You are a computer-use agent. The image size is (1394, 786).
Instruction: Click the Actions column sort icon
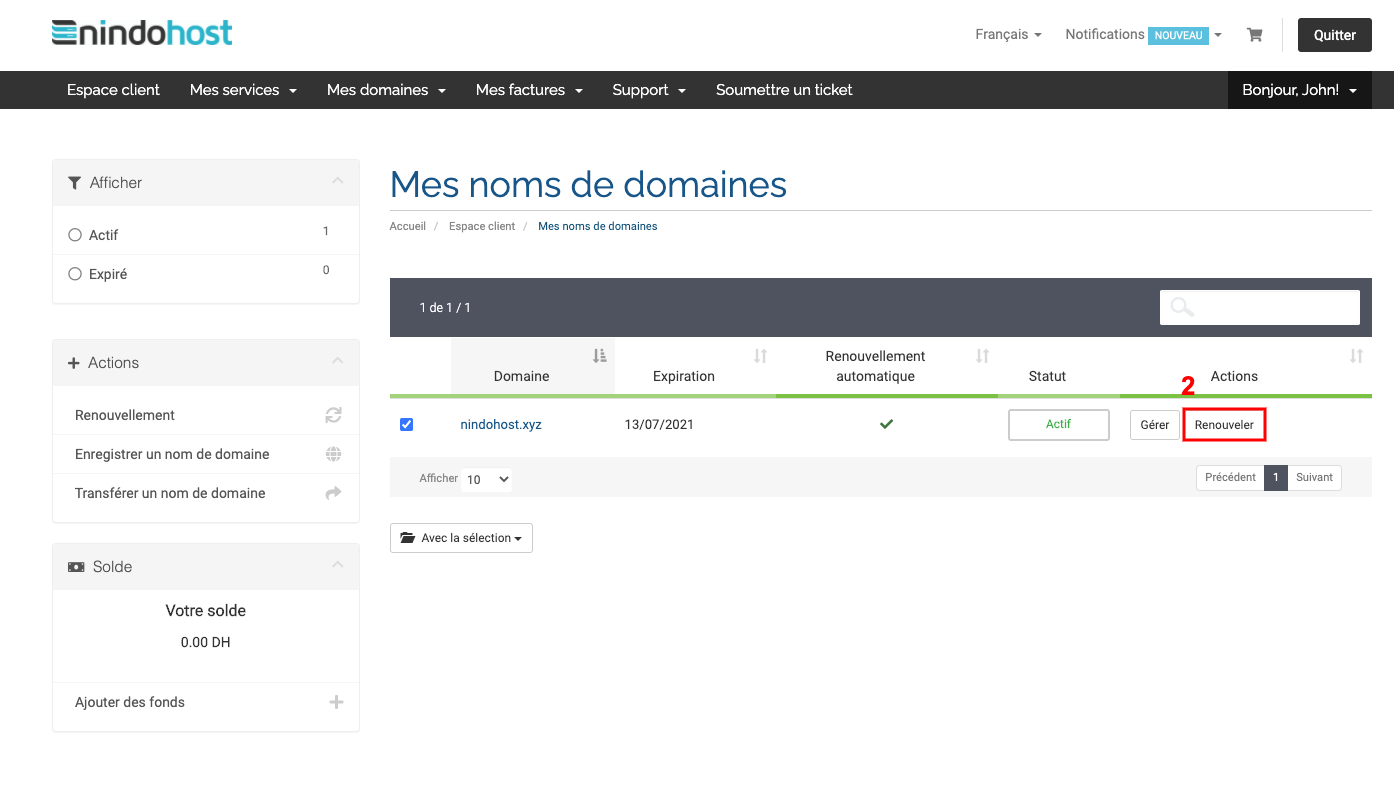1356,356
